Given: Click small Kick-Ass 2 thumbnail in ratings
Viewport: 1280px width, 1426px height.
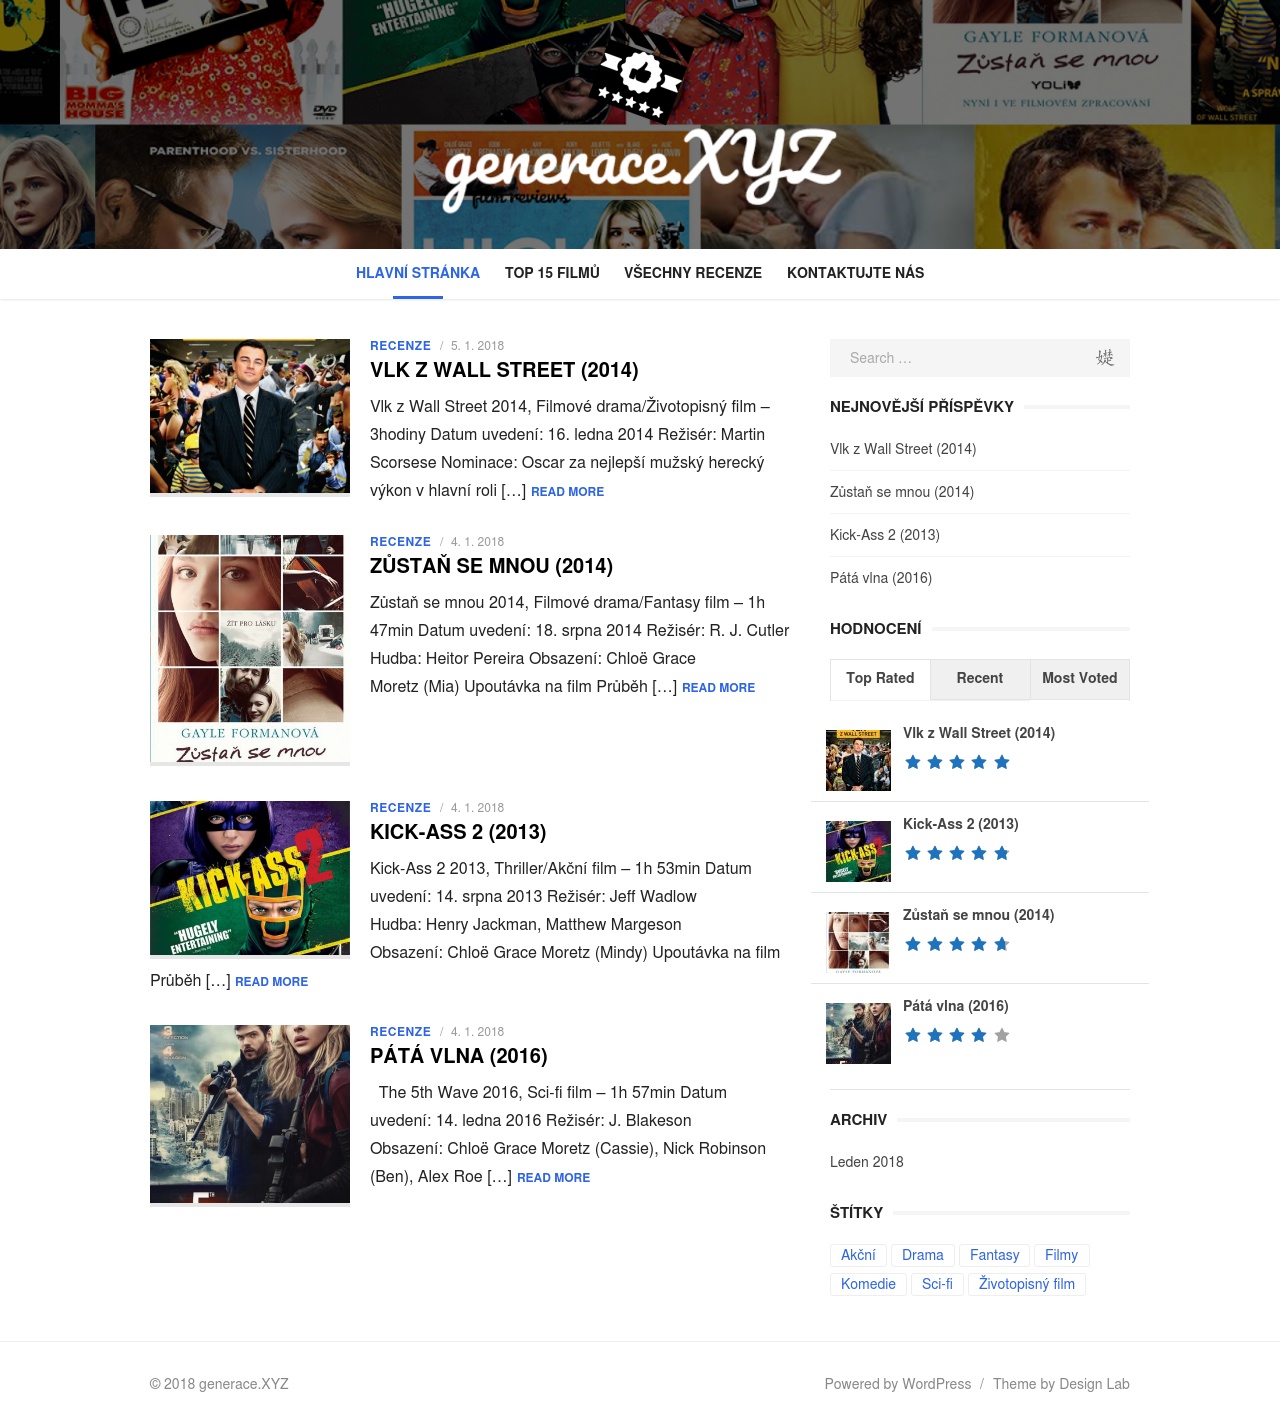Looking at the screenshot, I should click(858, 851).
